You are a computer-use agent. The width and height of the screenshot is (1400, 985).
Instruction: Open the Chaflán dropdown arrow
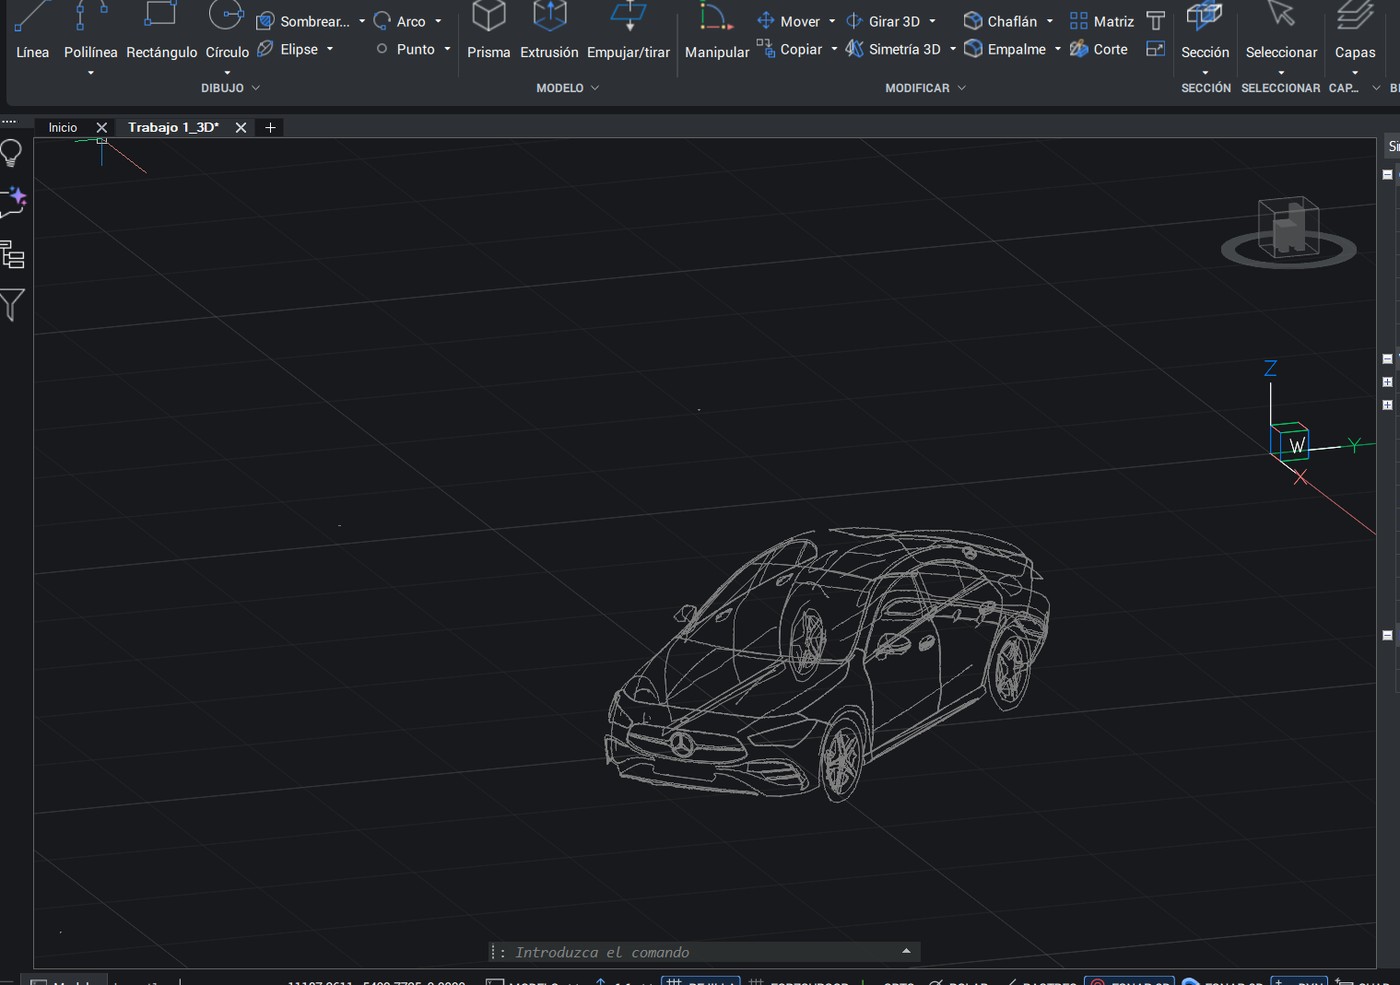click(1050, 21)
